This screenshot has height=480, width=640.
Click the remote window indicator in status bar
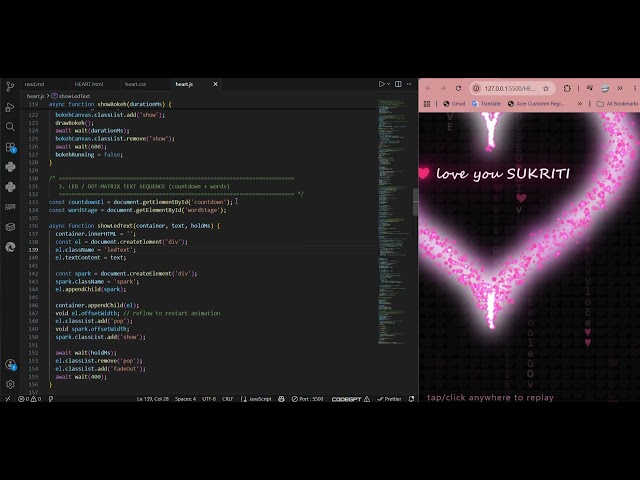tap(7, 399)
